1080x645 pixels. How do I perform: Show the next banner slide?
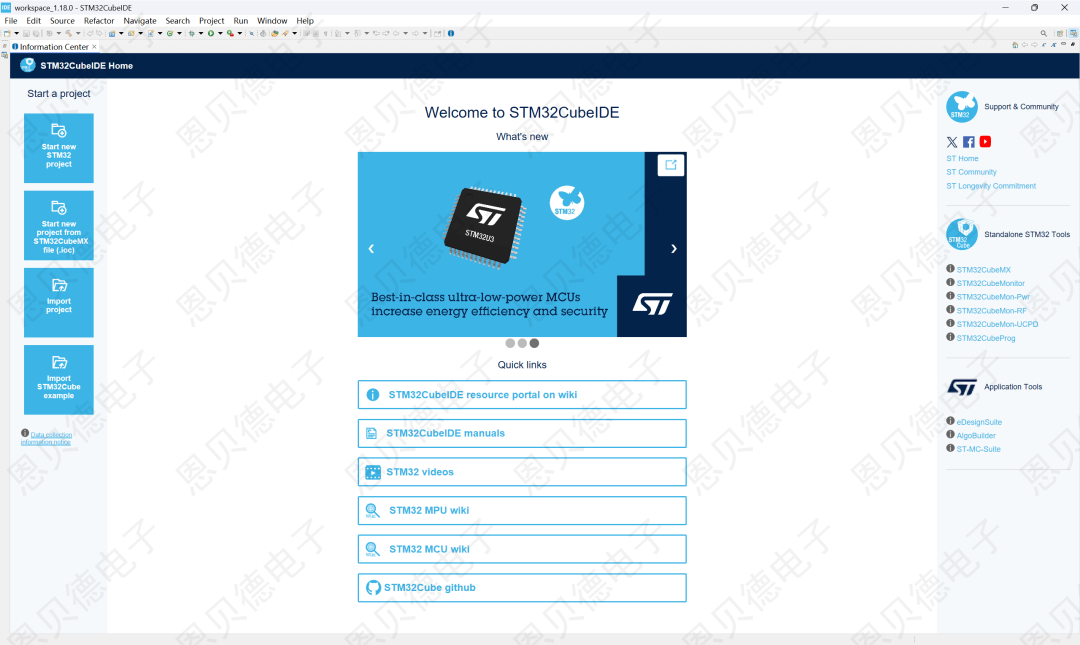tap(674, 249)
